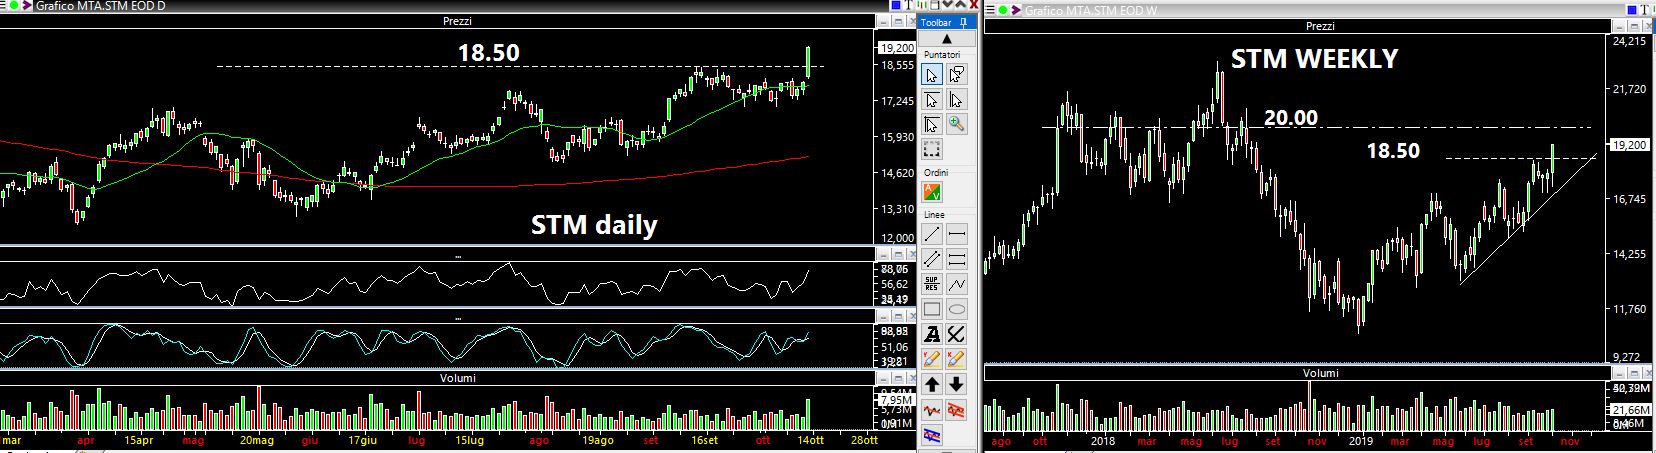This screenshot has width=1656, height=453.
Task: Click the 19,200 price tag on the daily axis
Action: click(898, 47)
